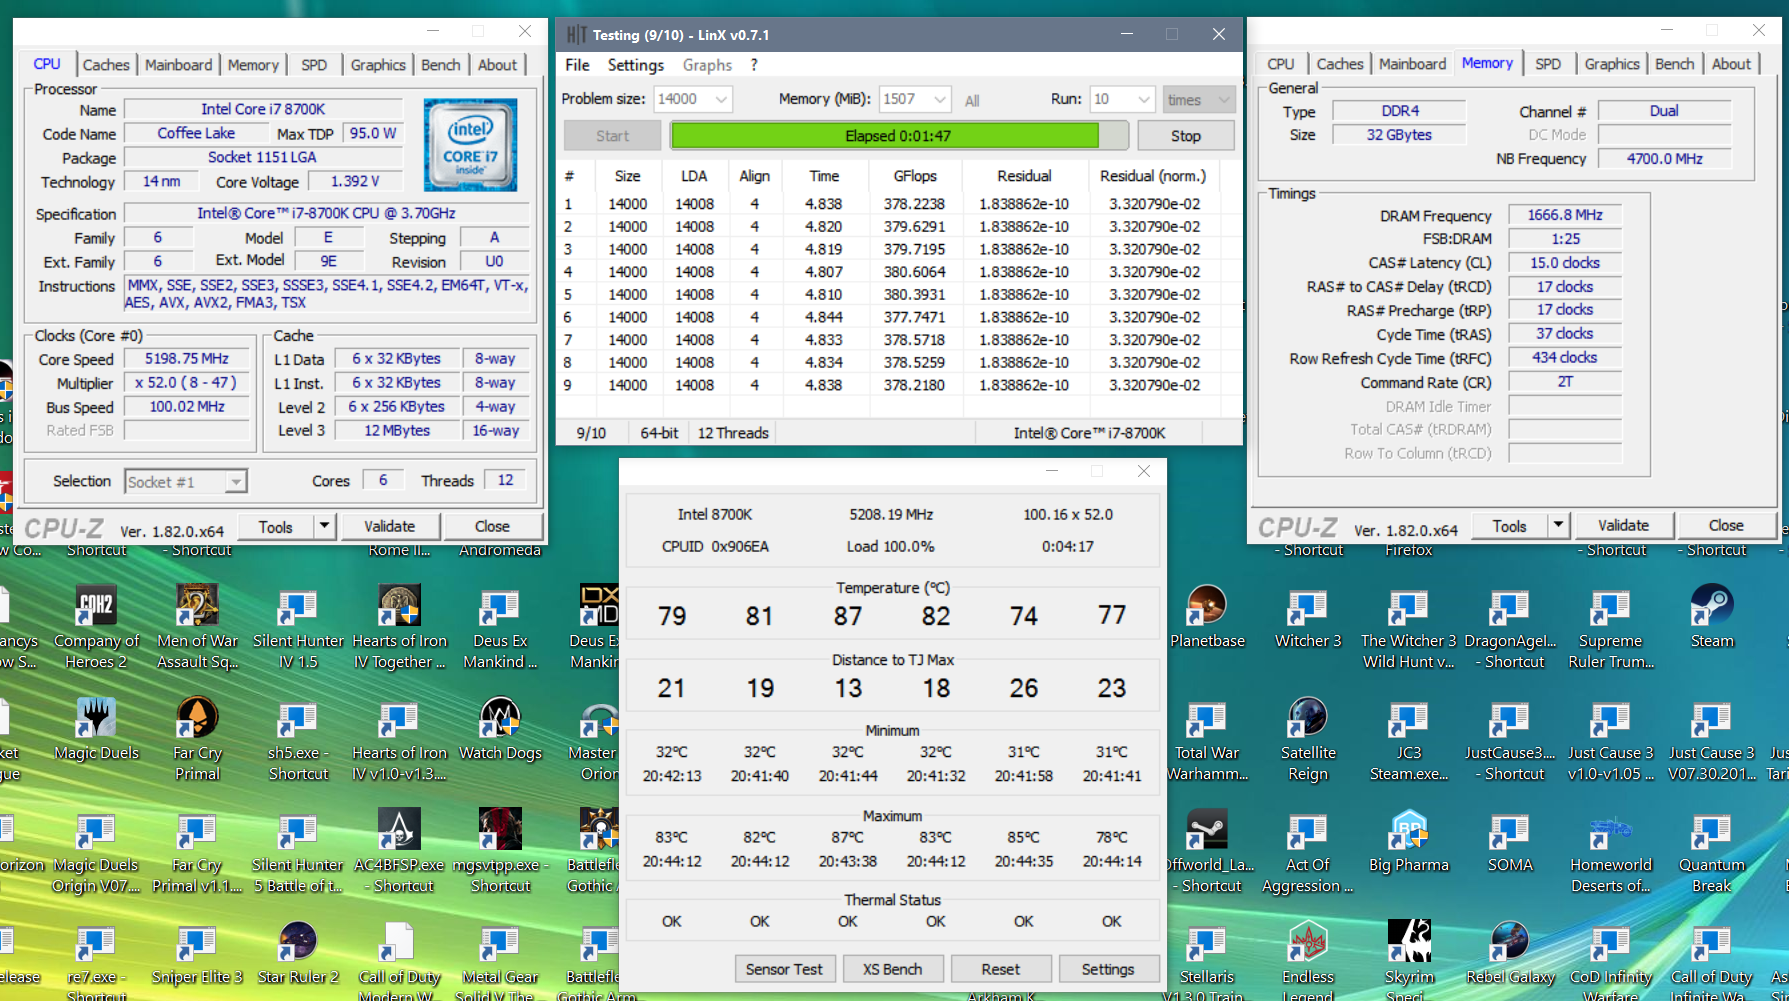Open the Problem size dropdown in LinX
Viewport: 1789px width, 1001px height.
(720, 99)
